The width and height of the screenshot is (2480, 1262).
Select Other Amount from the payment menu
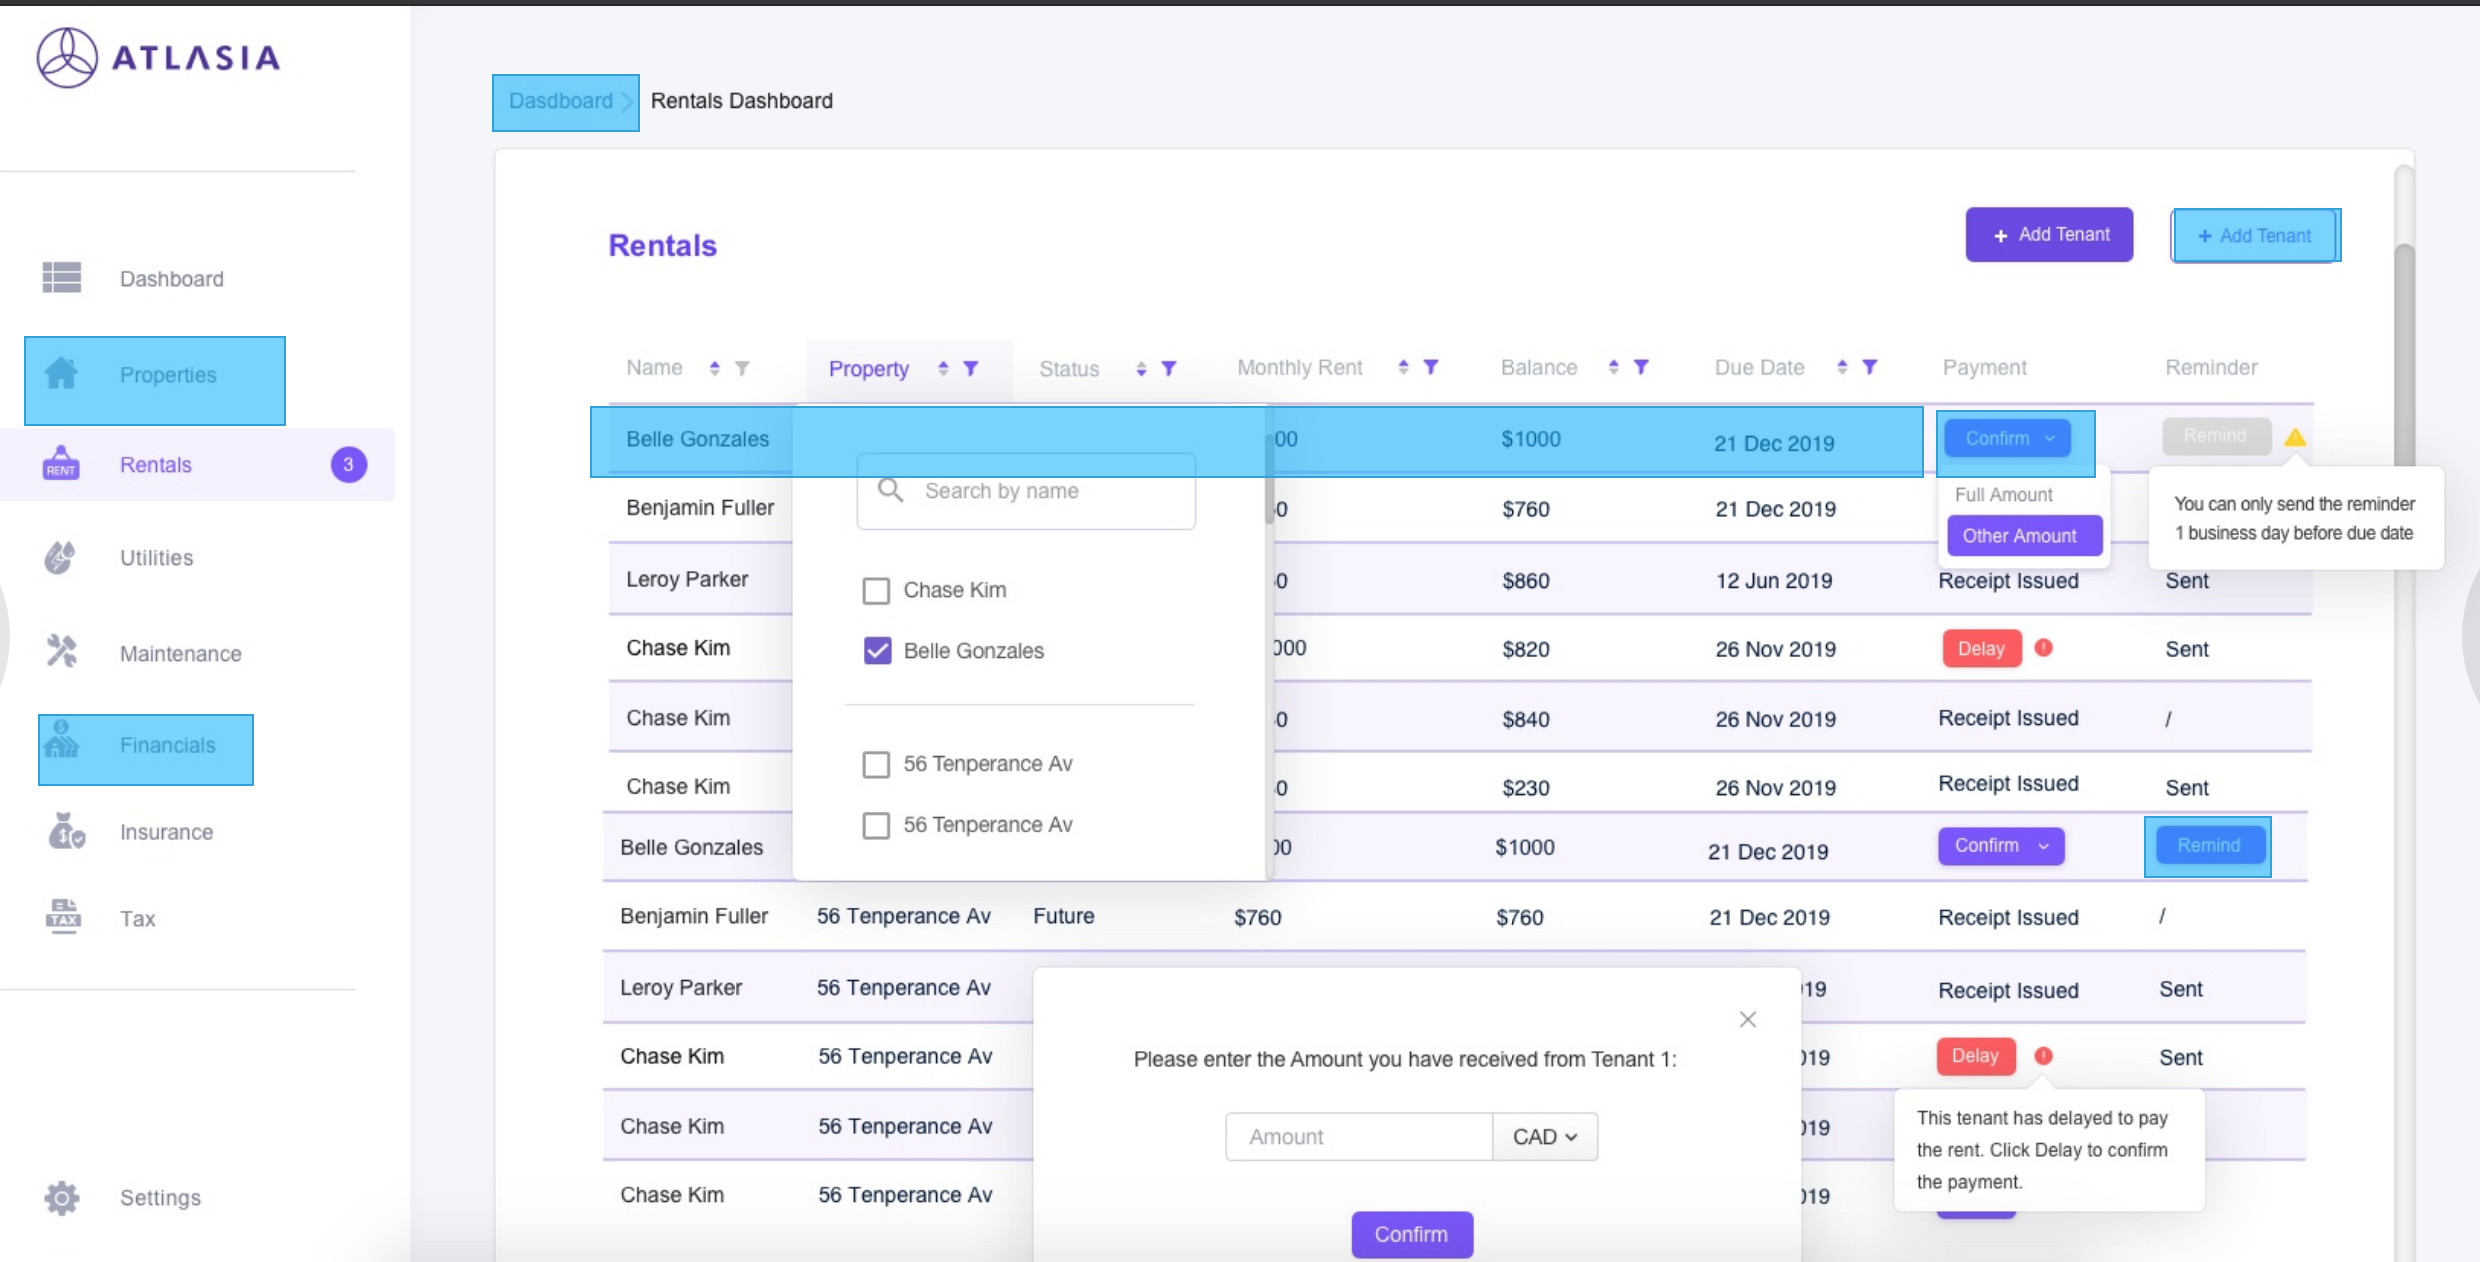pos(2019,536)
